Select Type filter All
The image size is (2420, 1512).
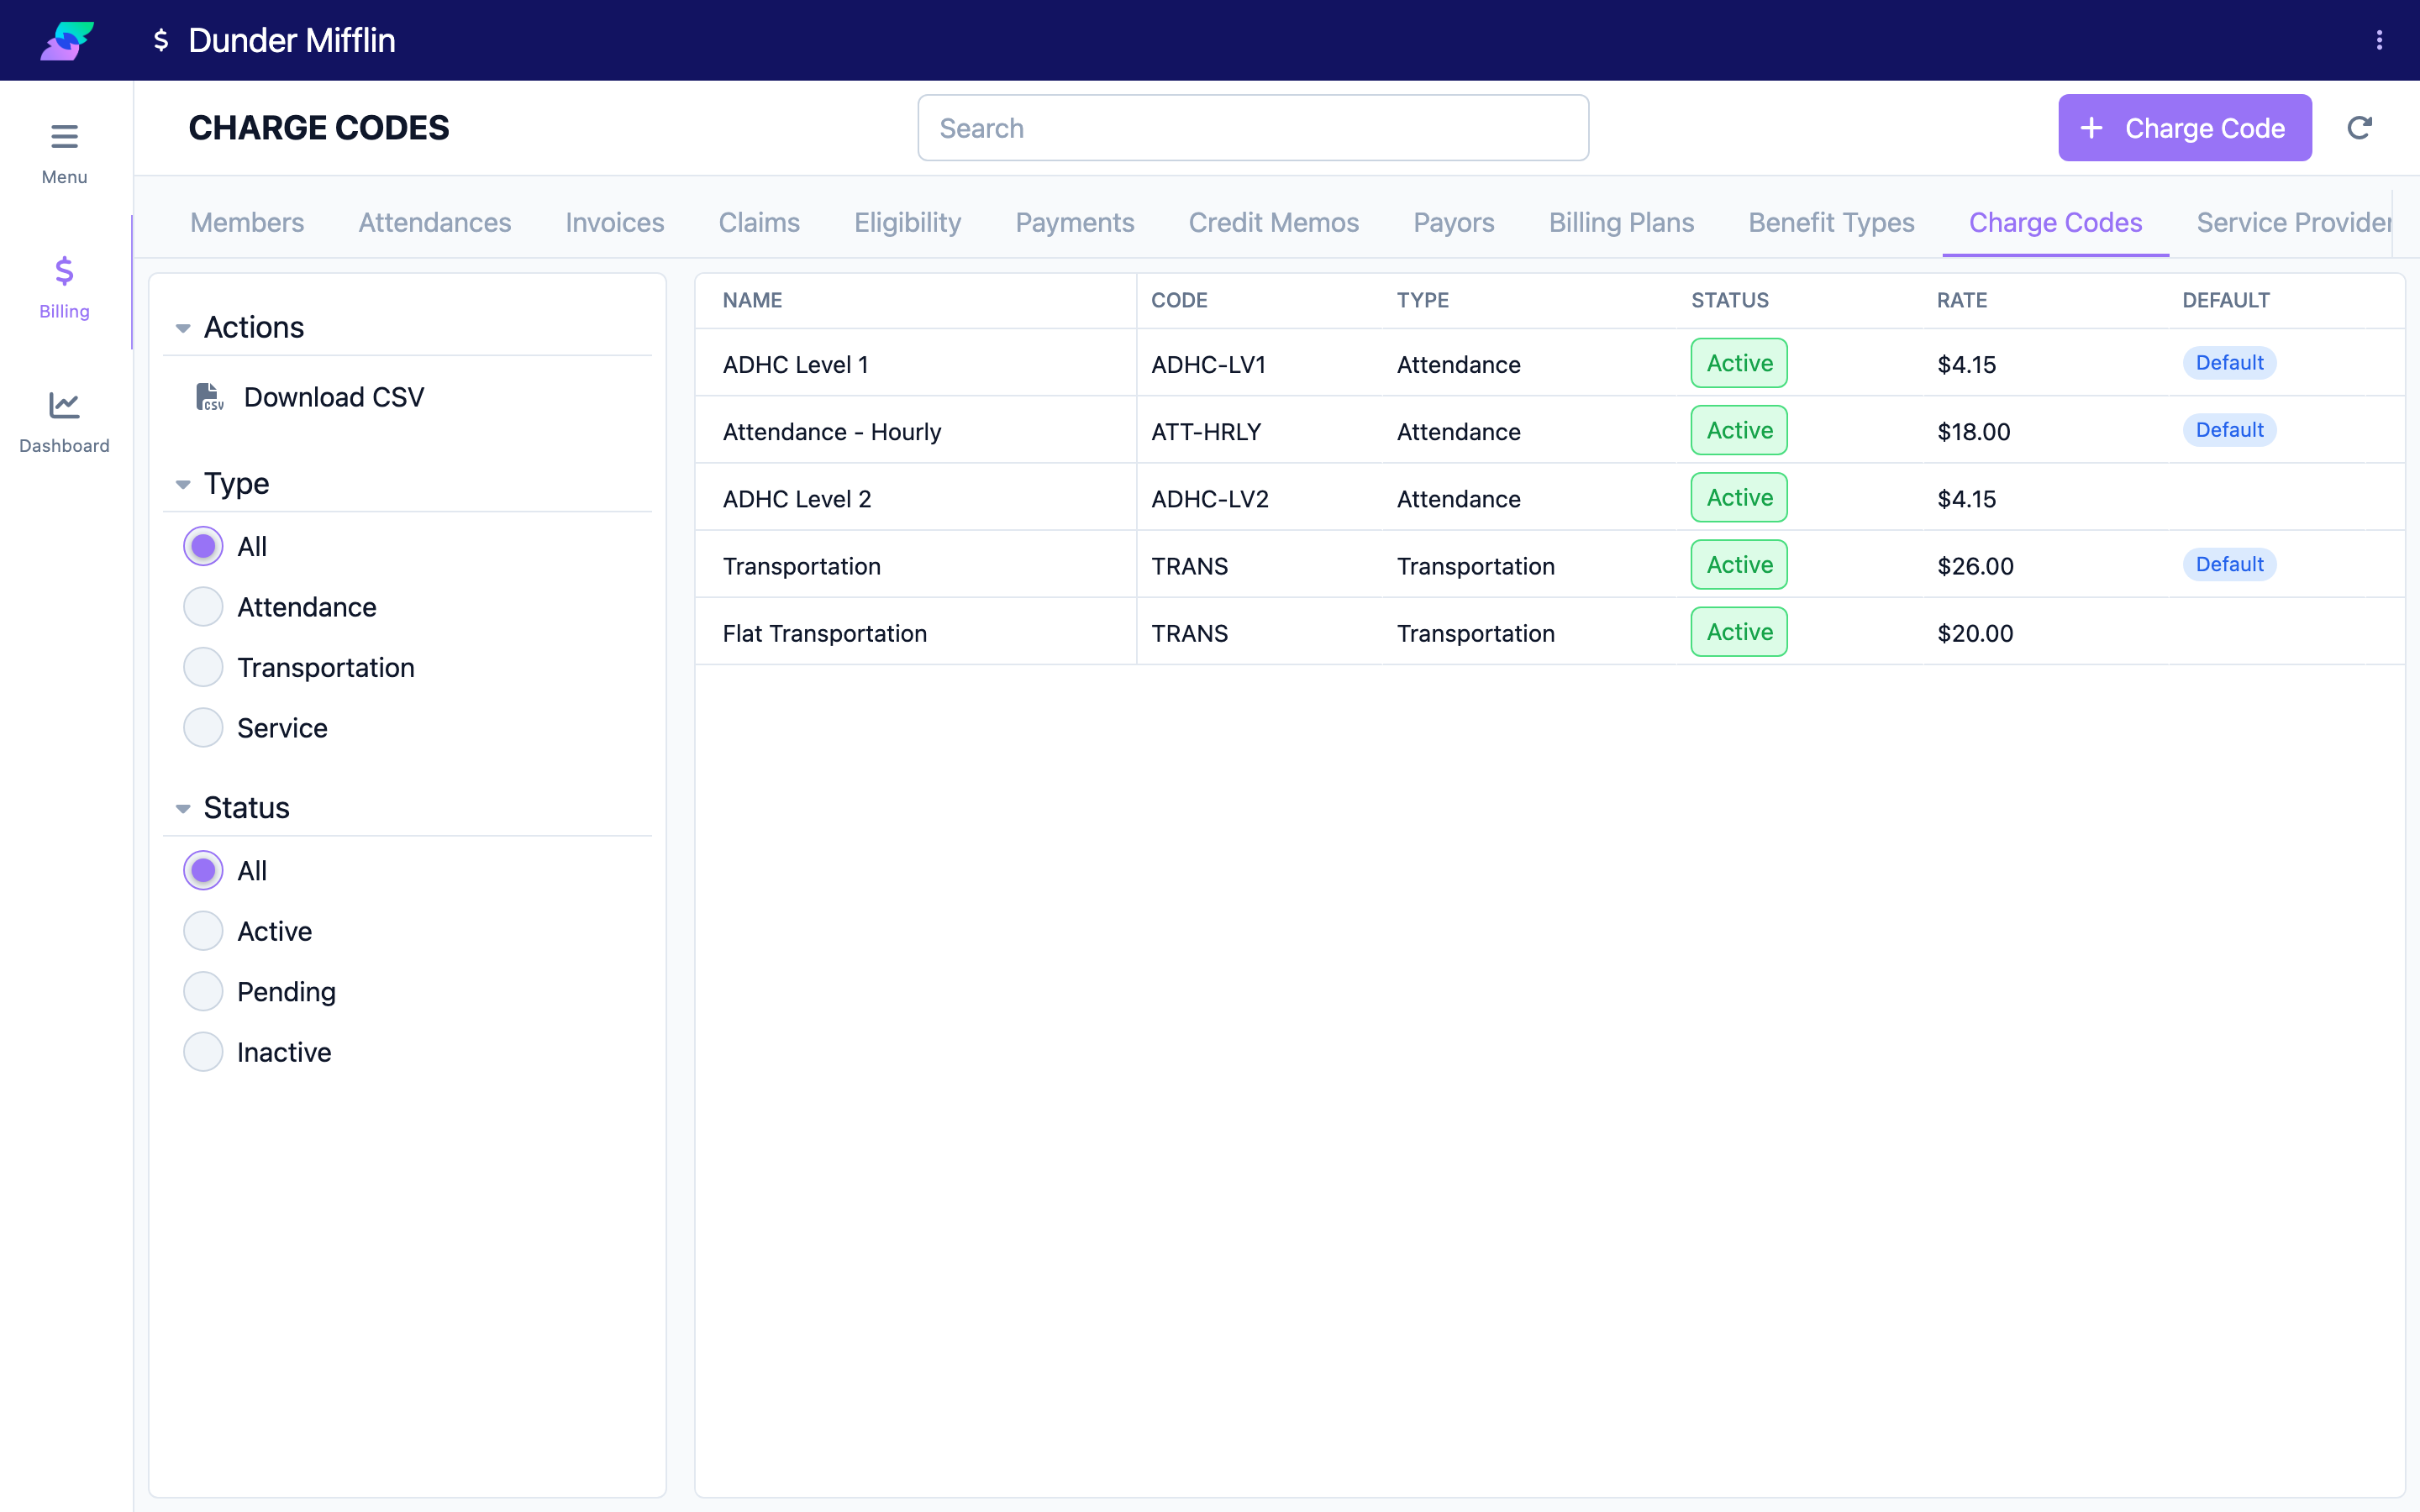click(203, 546)
